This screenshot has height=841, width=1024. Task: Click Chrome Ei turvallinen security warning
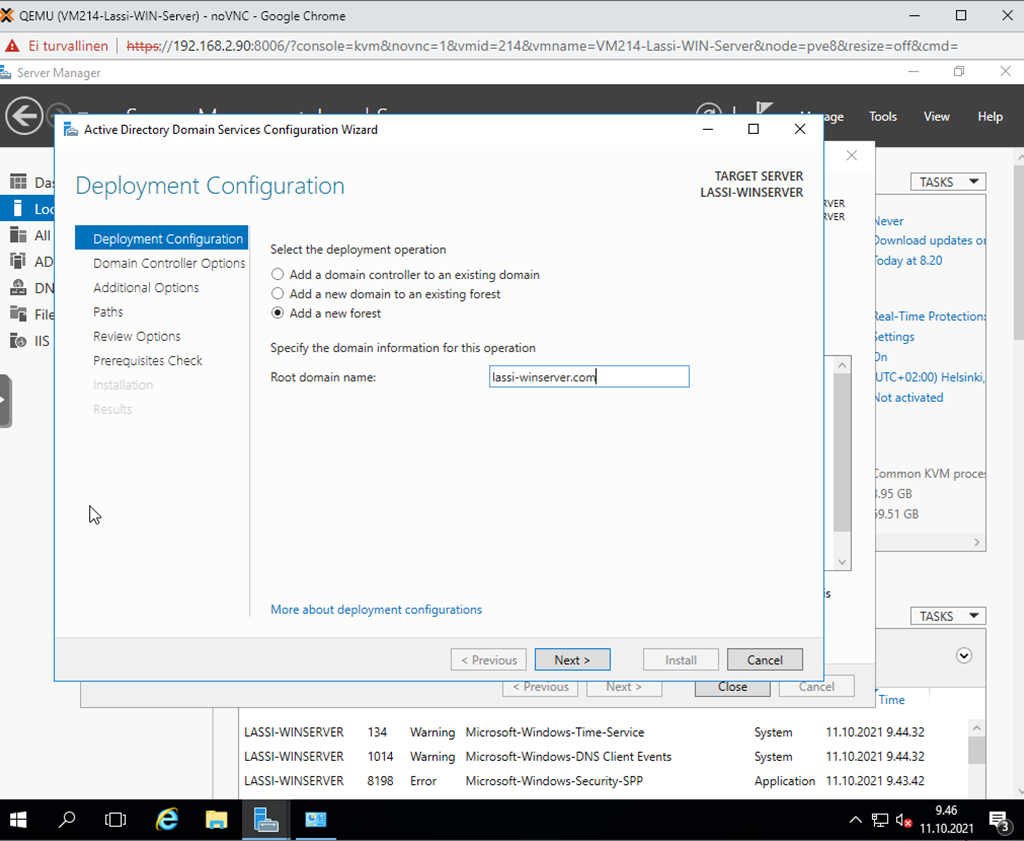[x=57, y=46]
